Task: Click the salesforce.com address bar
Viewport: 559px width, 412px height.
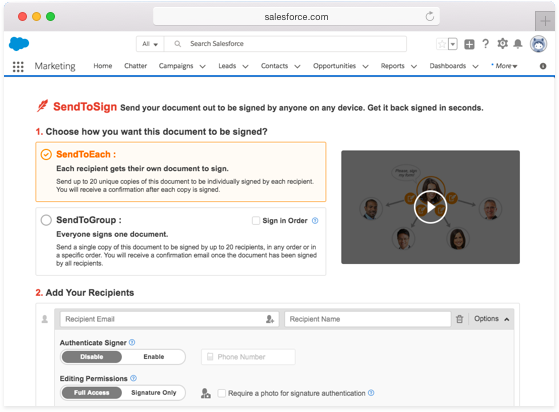Action: (x=296, y=16)
